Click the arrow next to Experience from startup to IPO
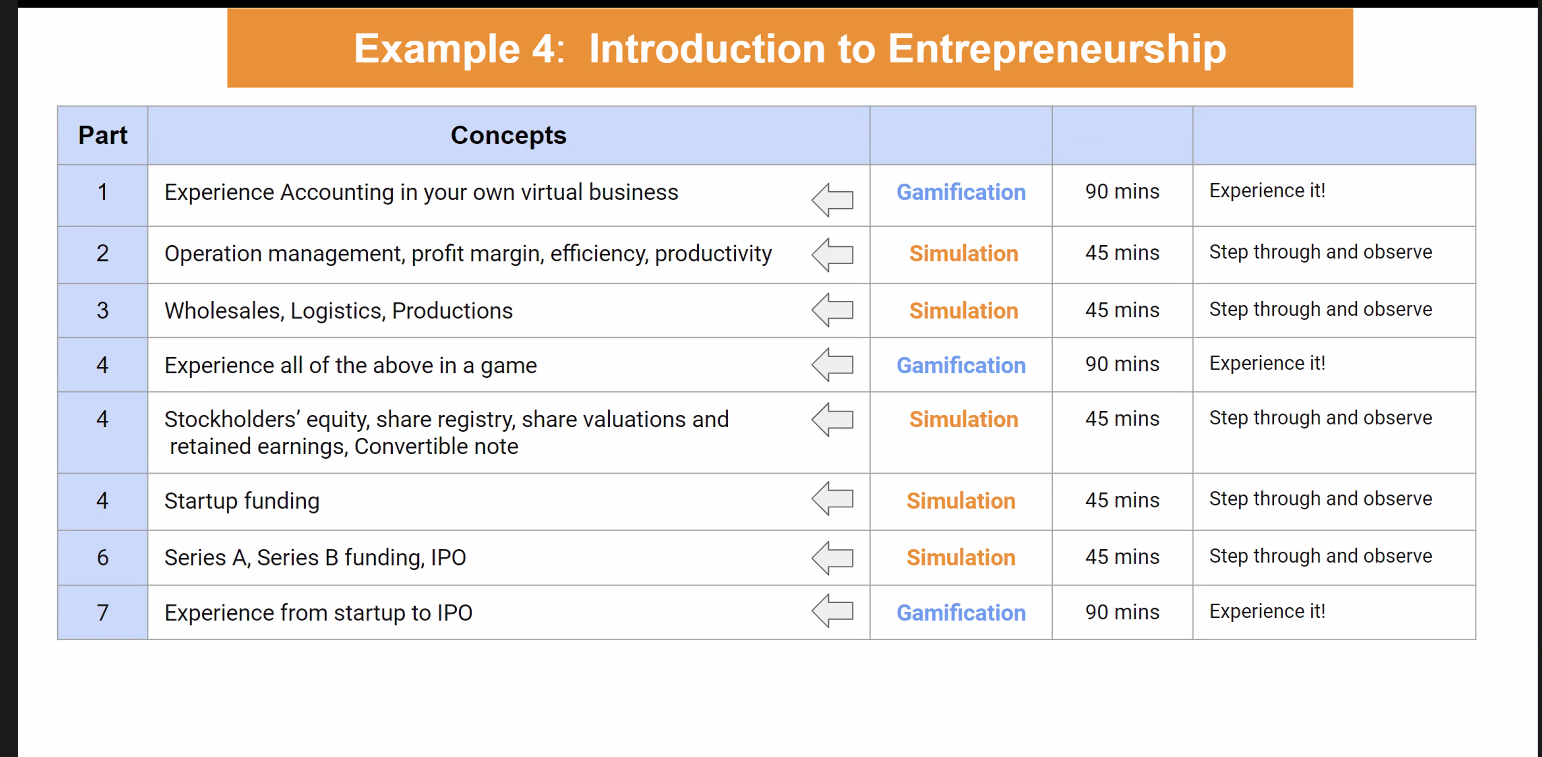This screenshot has height=757, width=1542. tap(832, 610)
